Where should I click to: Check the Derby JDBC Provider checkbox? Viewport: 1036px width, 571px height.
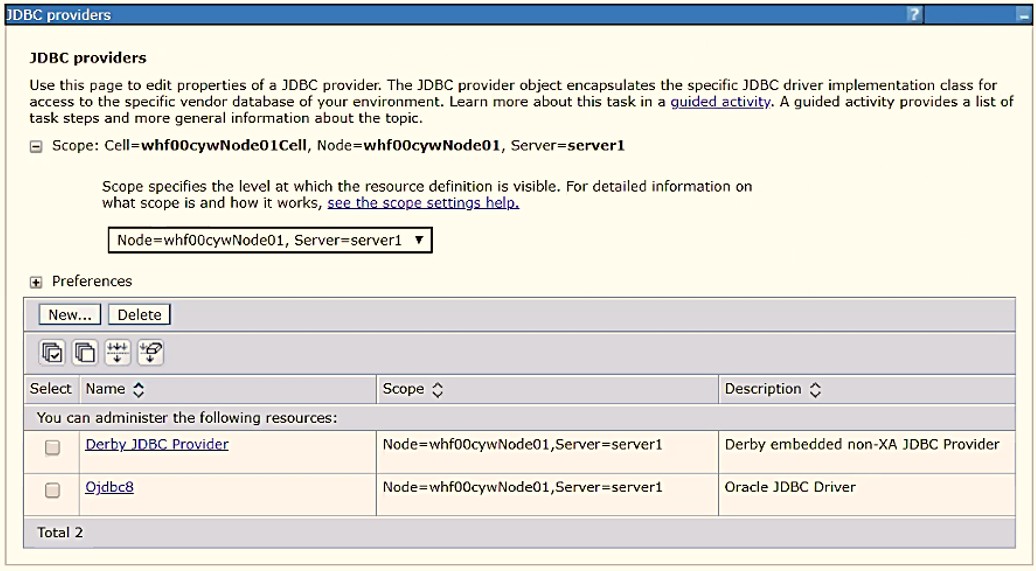pos(52,447)
